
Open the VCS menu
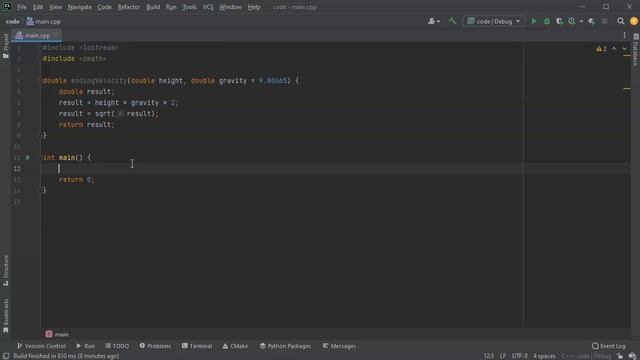[x=208, y=7]
